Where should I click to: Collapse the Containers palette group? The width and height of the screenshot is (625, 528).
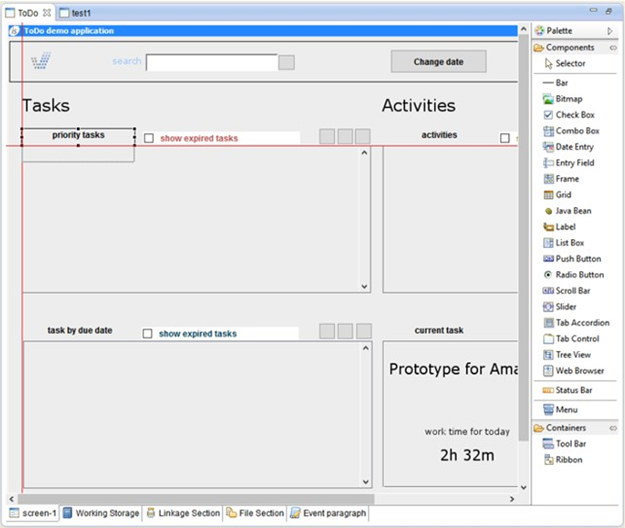click(x=613, y=428)
